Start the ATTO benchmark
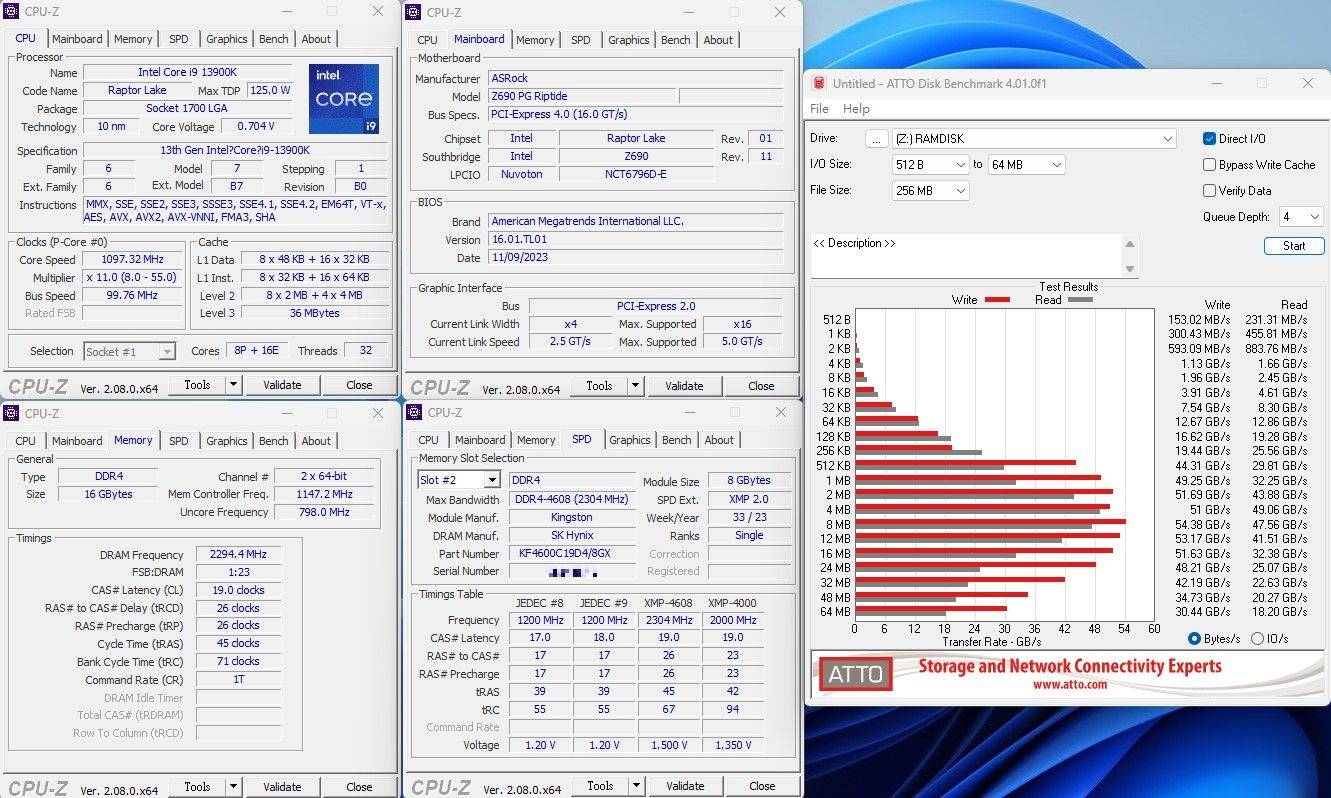Viewport: 1331px width, 798px height. click(x=1294, y=246)
